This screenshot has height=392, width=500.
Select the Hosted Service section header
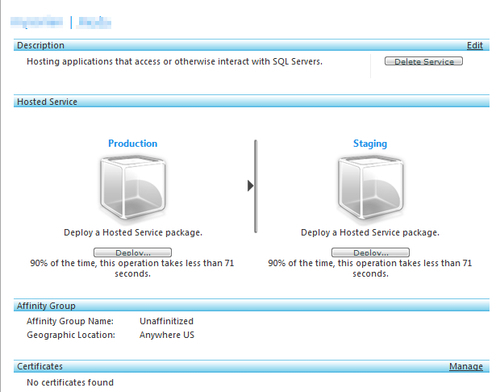point(251,101)
